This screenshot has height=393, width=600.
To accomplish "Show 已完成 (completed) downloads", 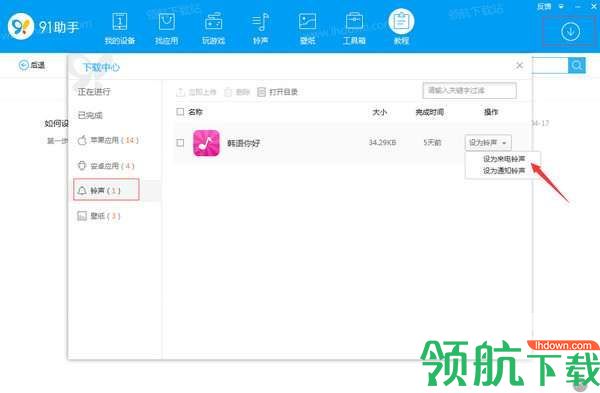I will pos(90,115).
